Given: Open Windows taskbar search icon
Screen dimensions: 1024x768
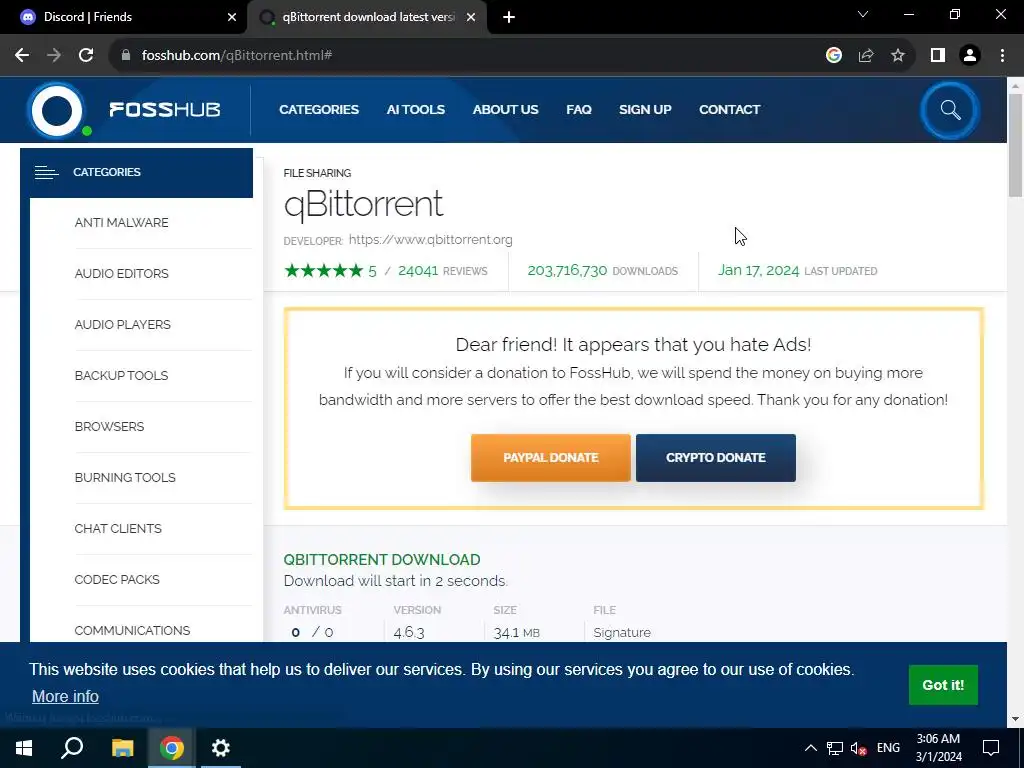Looking at the screenshot, I should coord(72,748).
